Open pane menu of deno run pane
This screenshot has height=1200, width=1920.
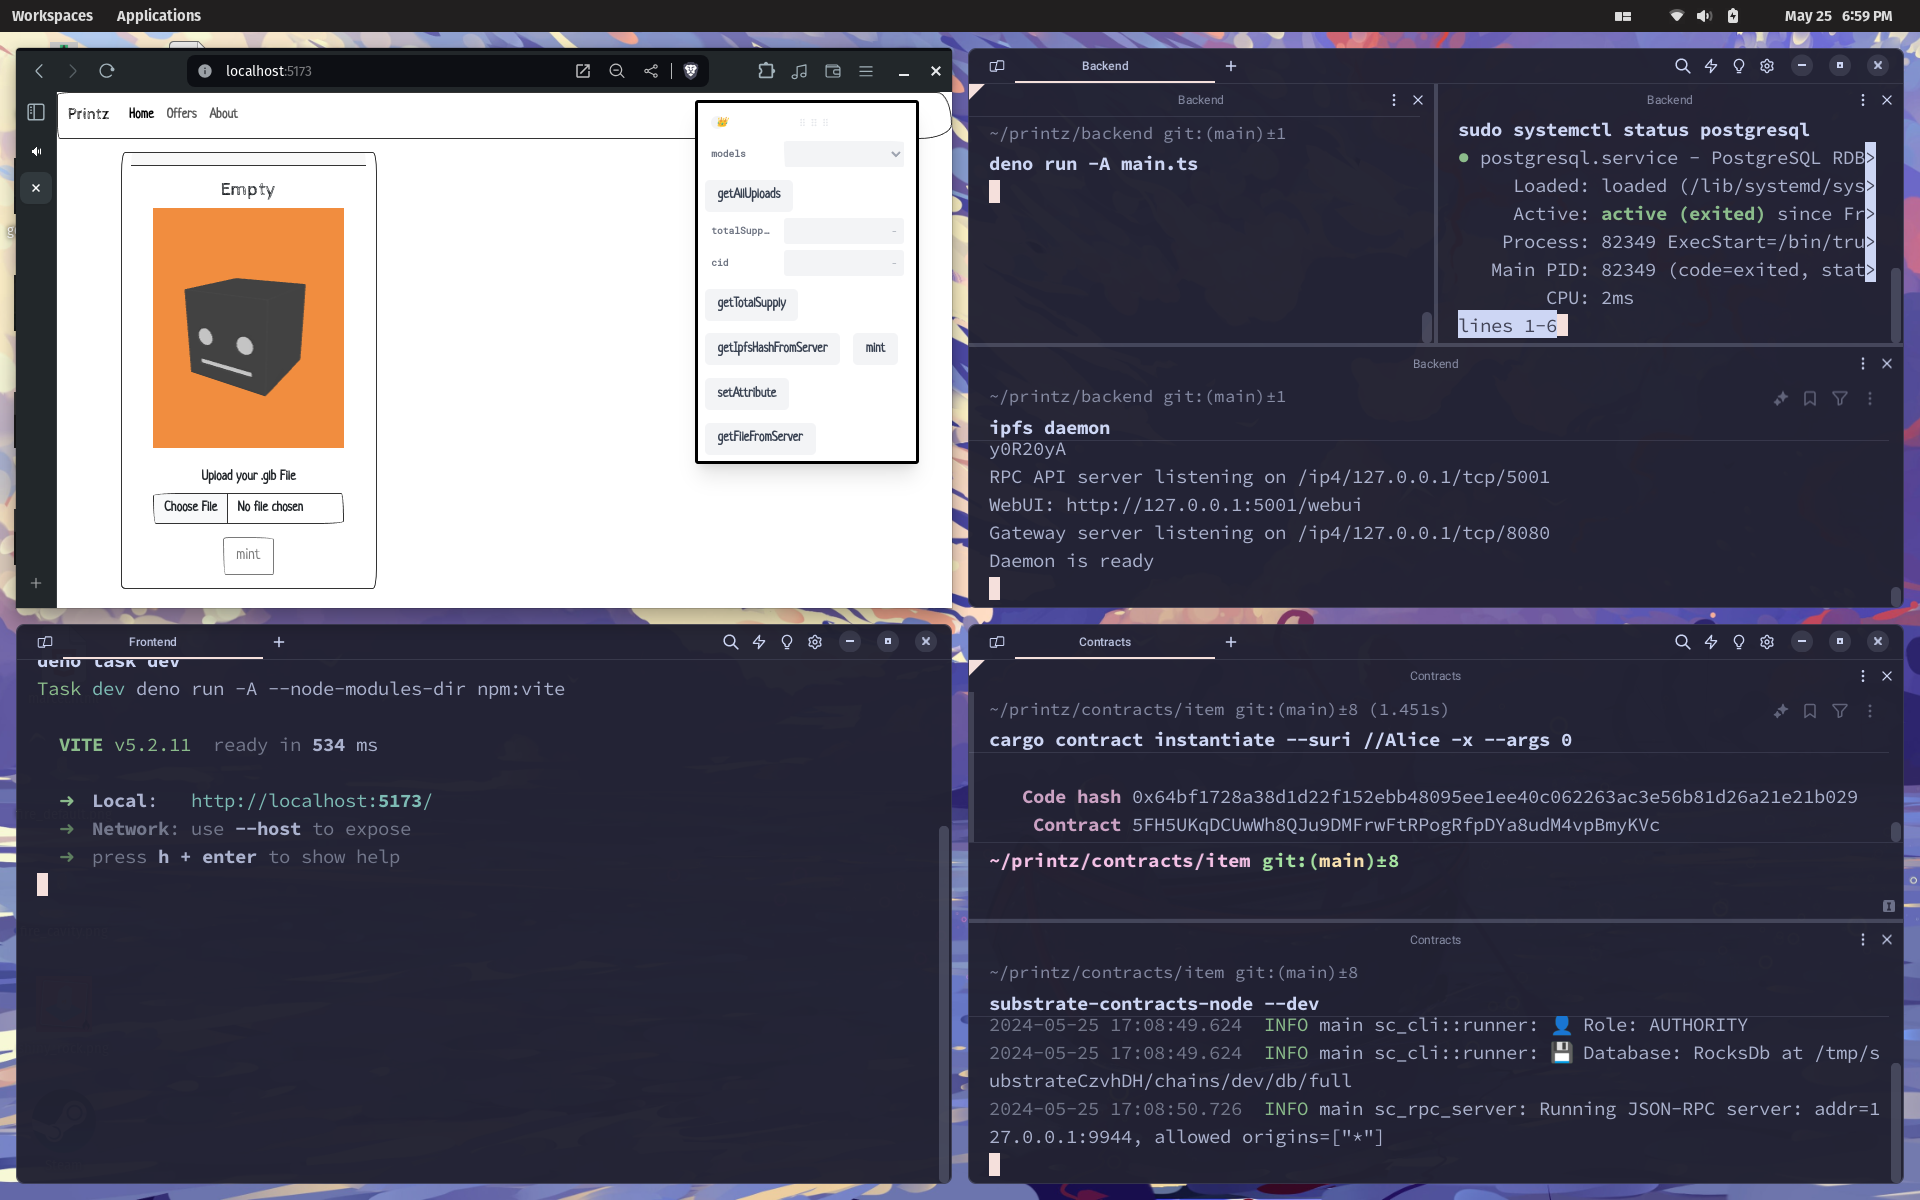point(1393,100)
